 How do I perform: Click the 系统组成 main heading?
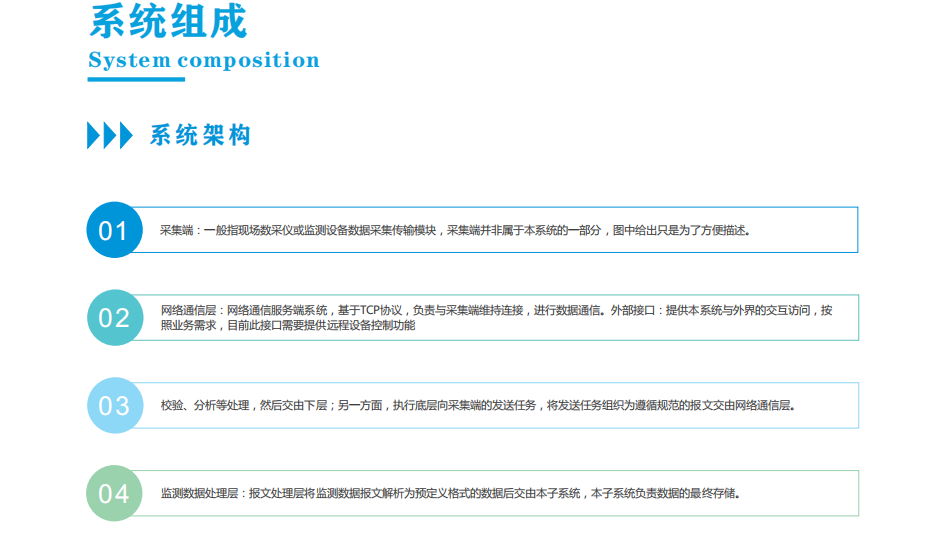[168, 22]
